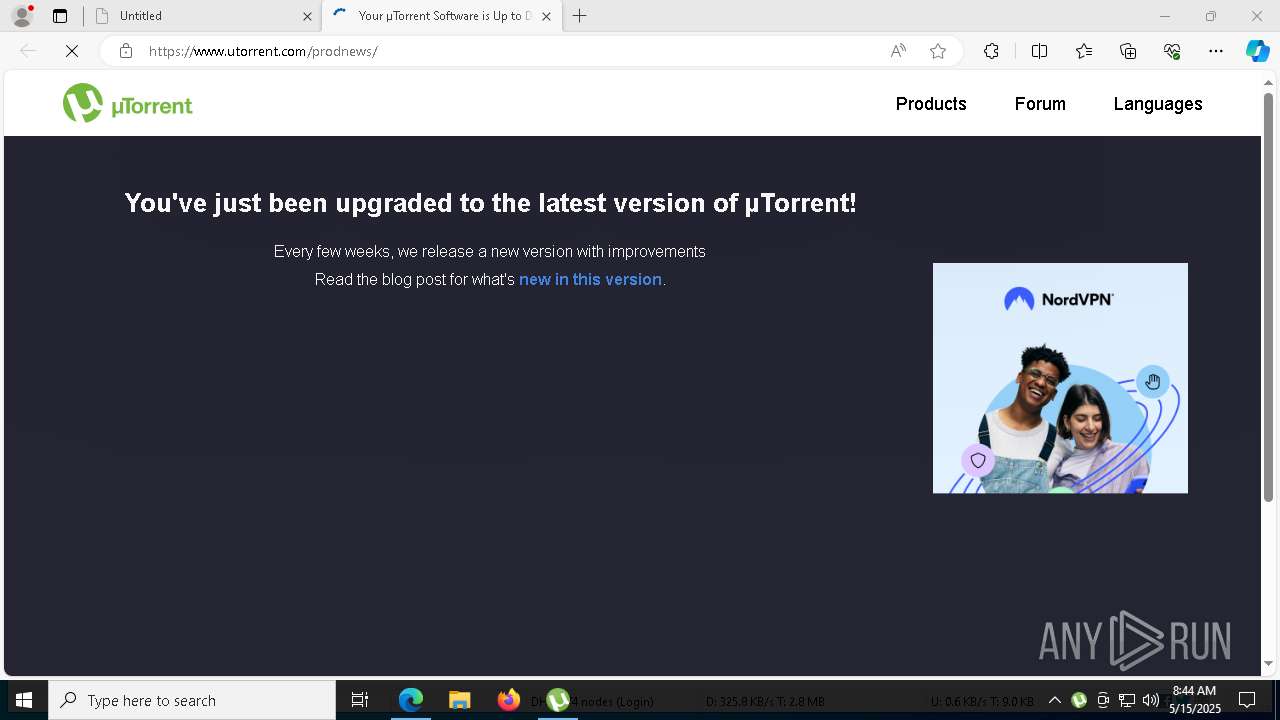Viewport: 1280px width, 720px height.
Task: Add this page to favorites
Action: (938, 51)
